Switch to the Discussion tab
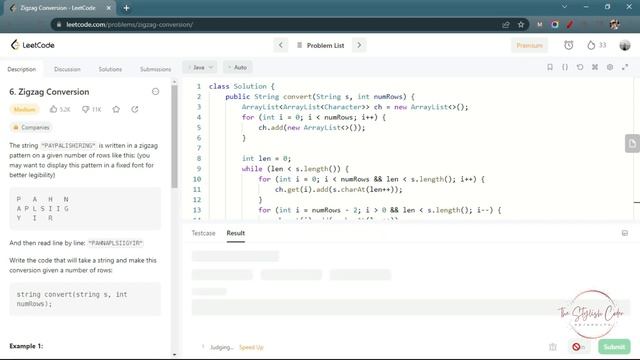Screen dimensions: 640x360 click(67, 69)
